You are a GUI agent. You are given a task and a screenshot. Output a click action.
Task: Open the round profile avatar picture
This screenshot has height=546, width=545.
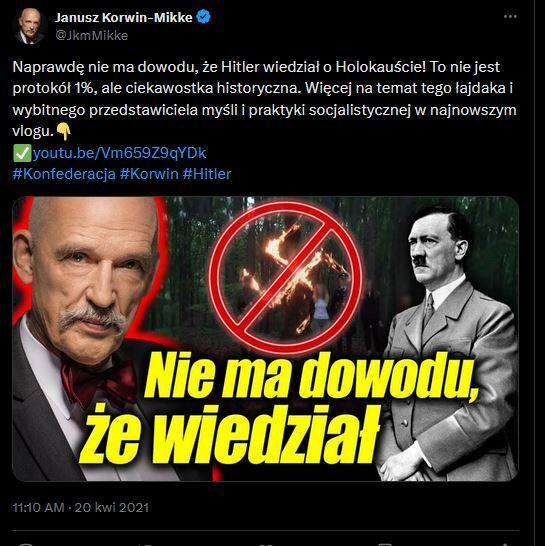coord(30,26)
